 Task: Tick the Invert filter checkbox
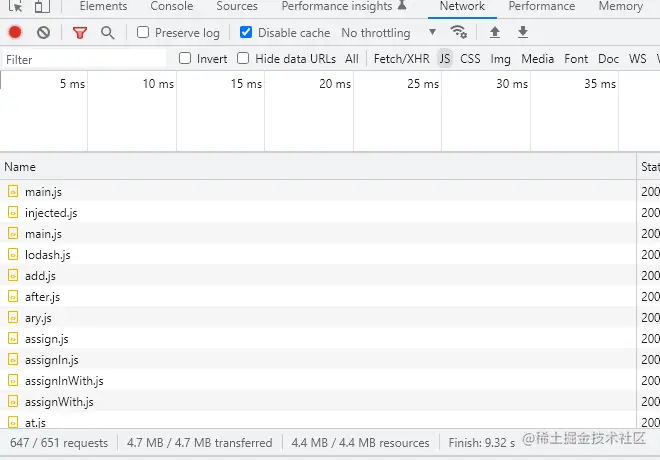pyautogui.click(x=185, y=58)
